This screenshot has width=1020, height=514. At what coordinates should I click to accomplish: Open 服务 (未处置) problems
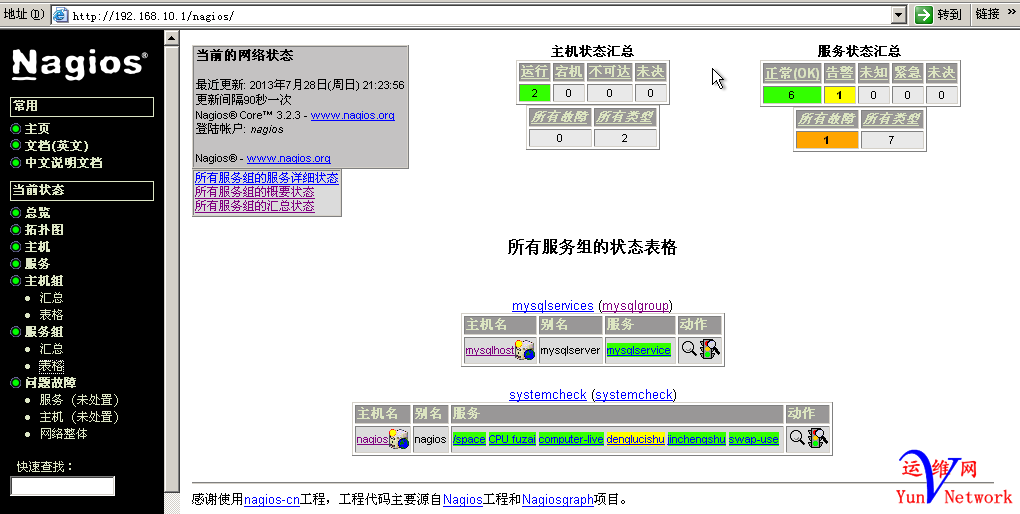click(79, 399)
